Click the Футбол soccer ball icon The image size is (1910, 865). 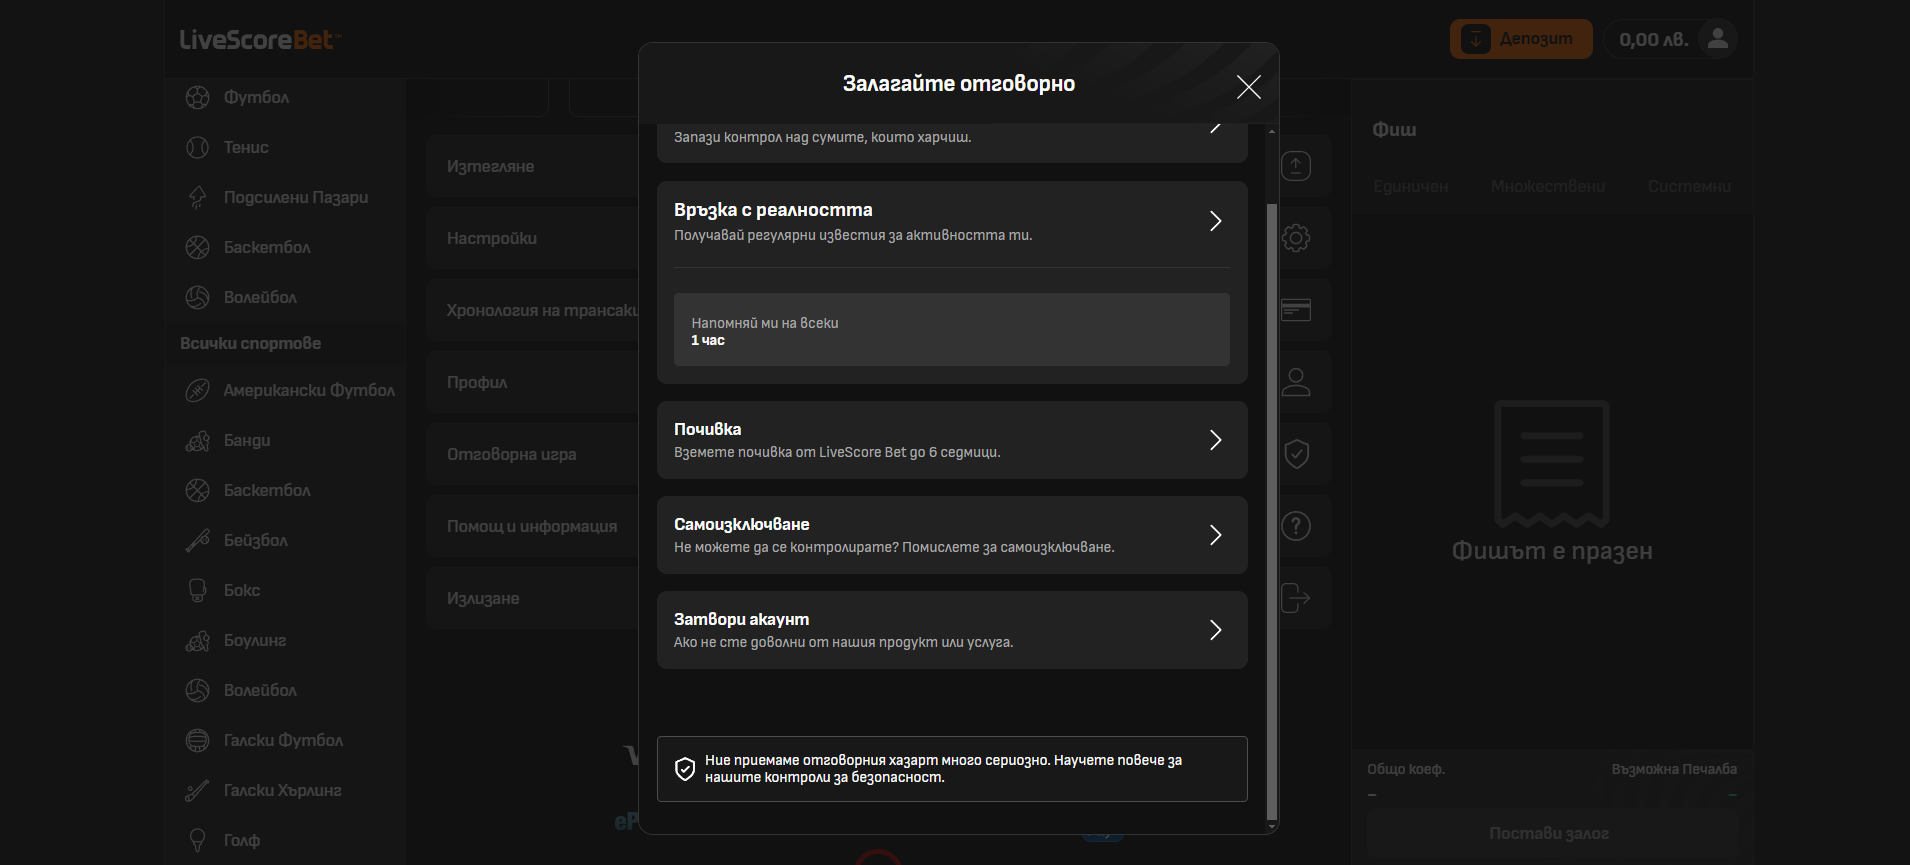tap(198, 97)
